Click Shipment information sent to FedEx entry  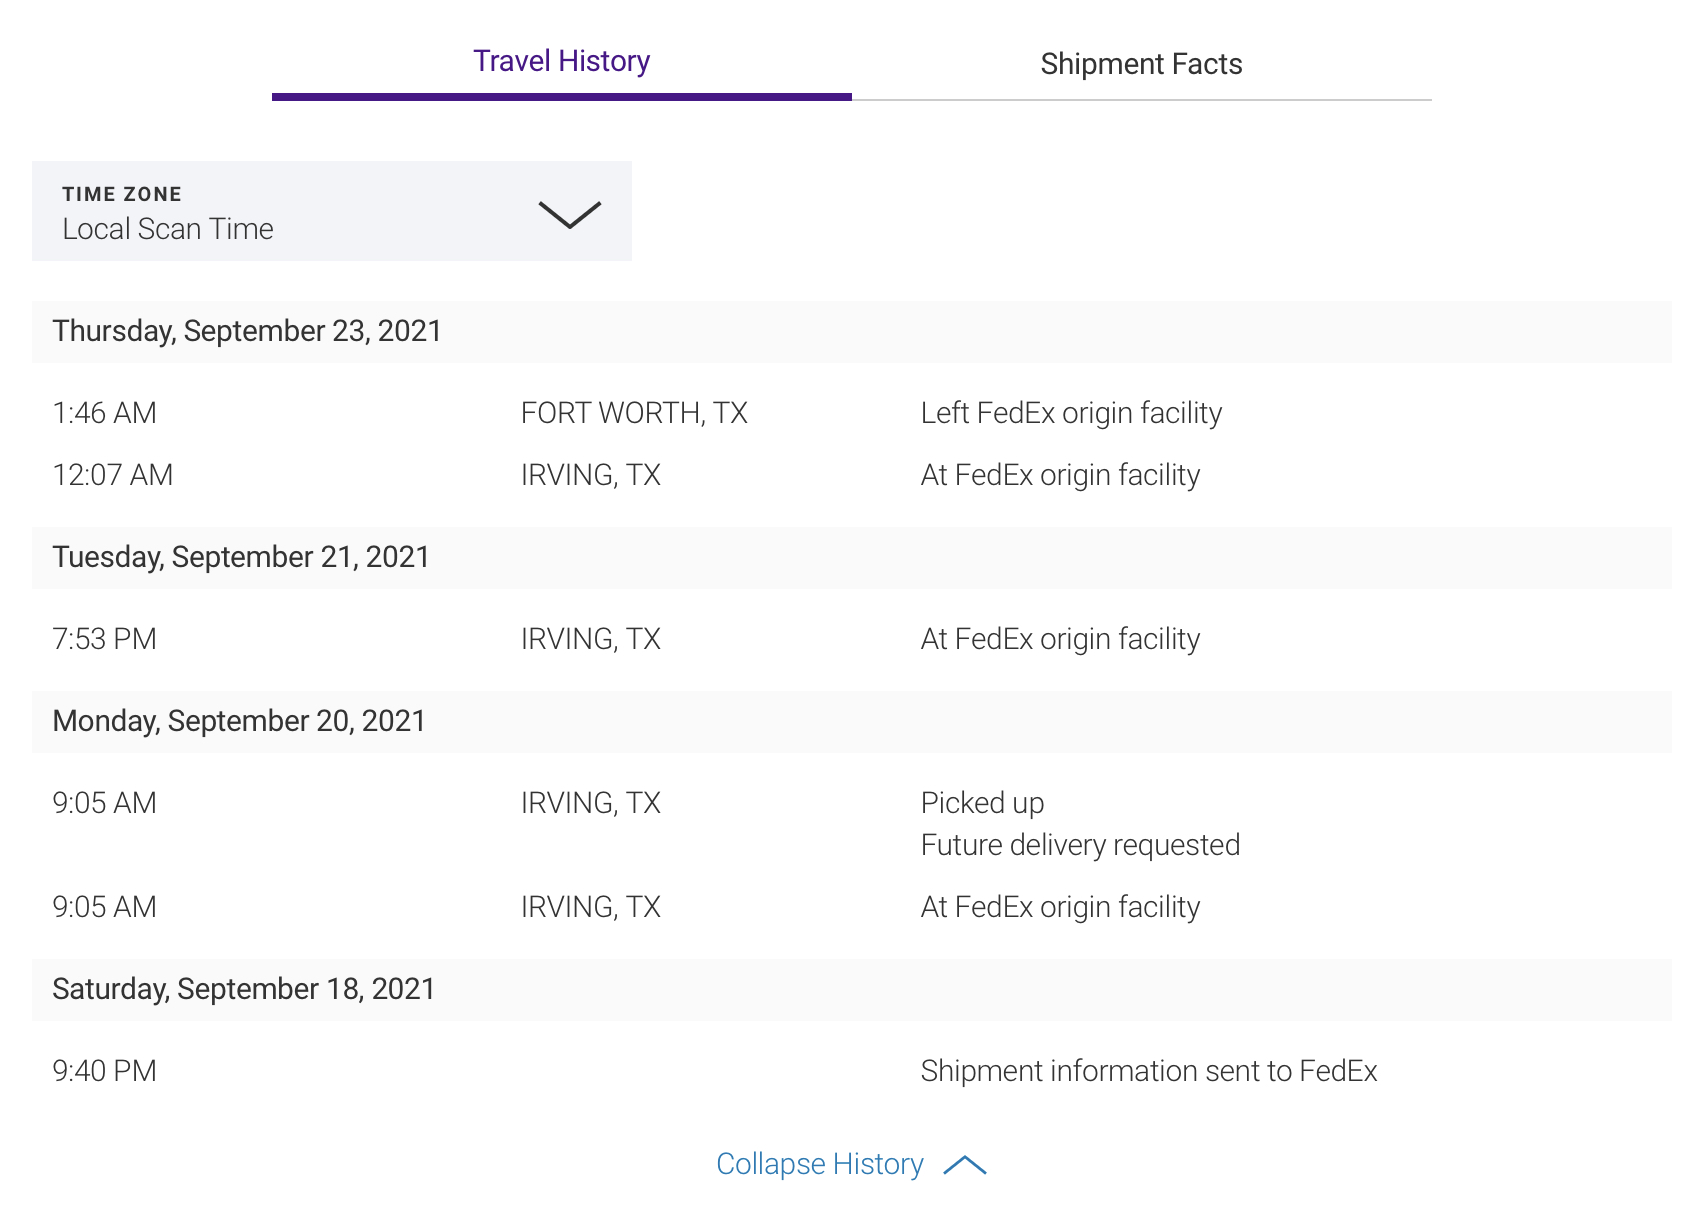(x=1149, y=1071)
